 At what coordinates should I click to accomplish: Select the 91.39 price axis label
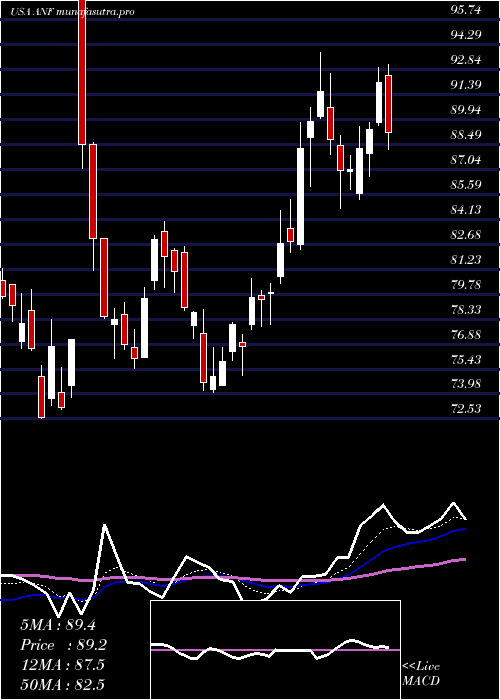point(466,85)
